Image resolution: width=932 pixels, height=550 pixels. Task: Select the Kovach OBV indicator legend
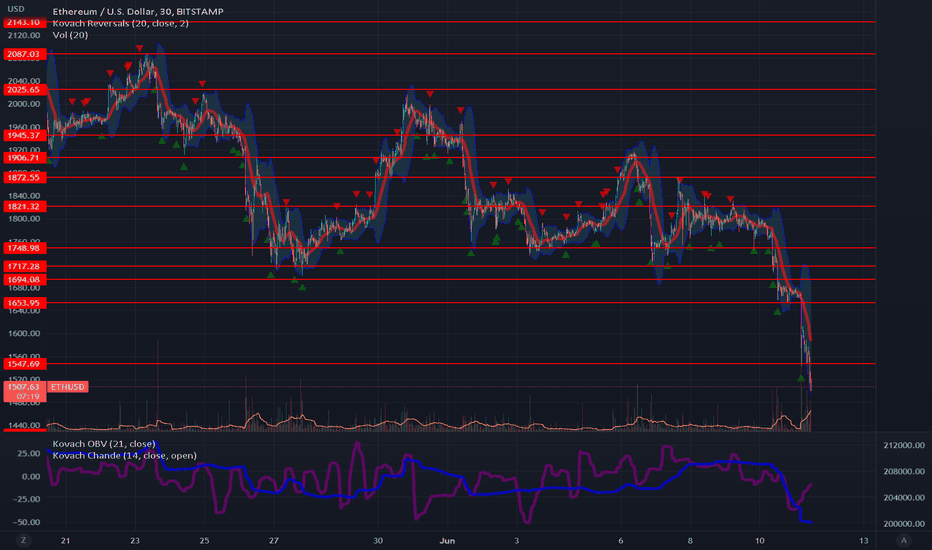click(104, 444)
